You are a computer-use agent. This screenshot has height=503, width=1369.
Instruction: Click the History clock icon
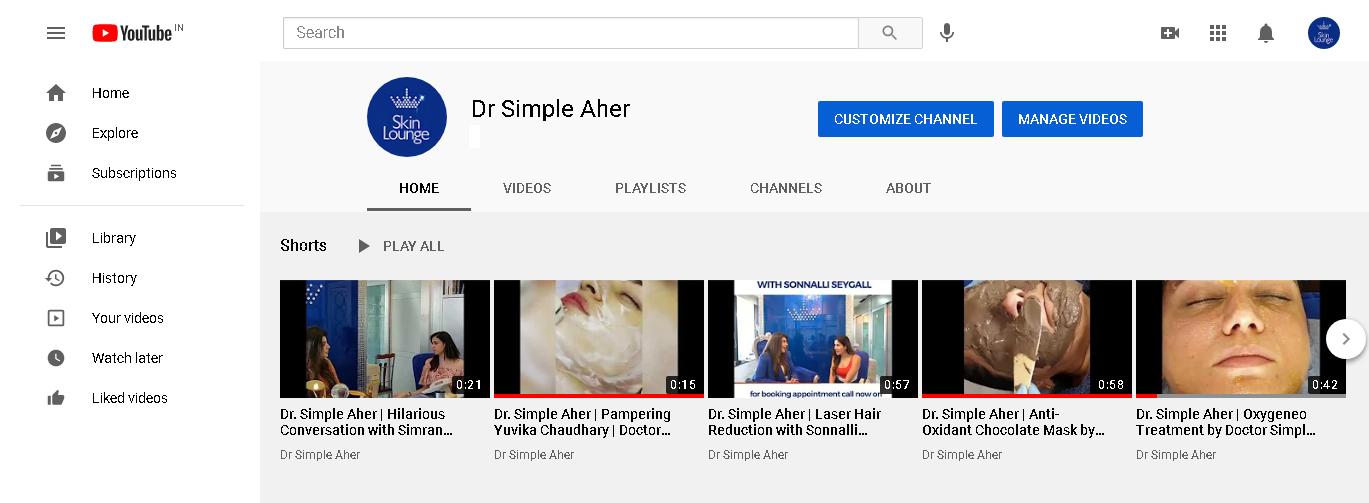tap(56, 278)
